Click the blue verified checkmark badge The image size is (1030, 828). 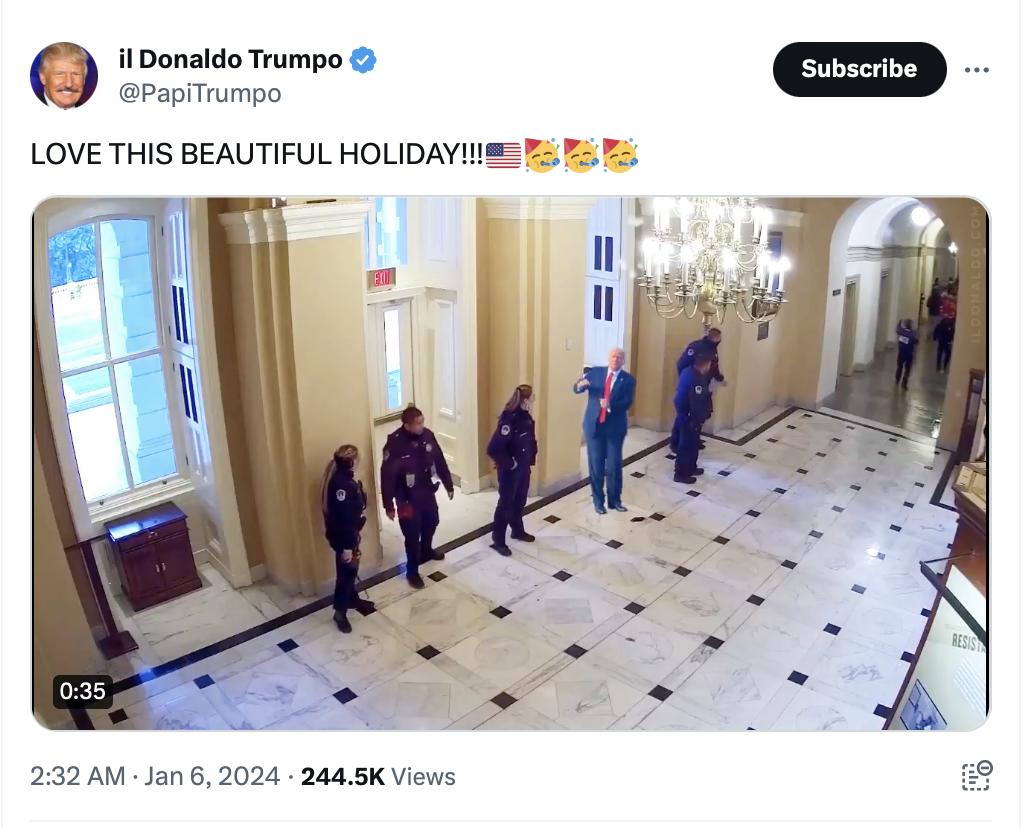coord(363,60)
